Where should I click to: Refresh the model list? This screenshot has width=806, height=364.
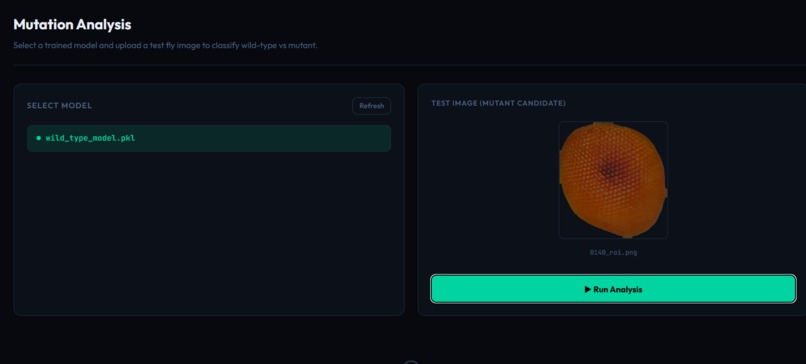(372, 106)
